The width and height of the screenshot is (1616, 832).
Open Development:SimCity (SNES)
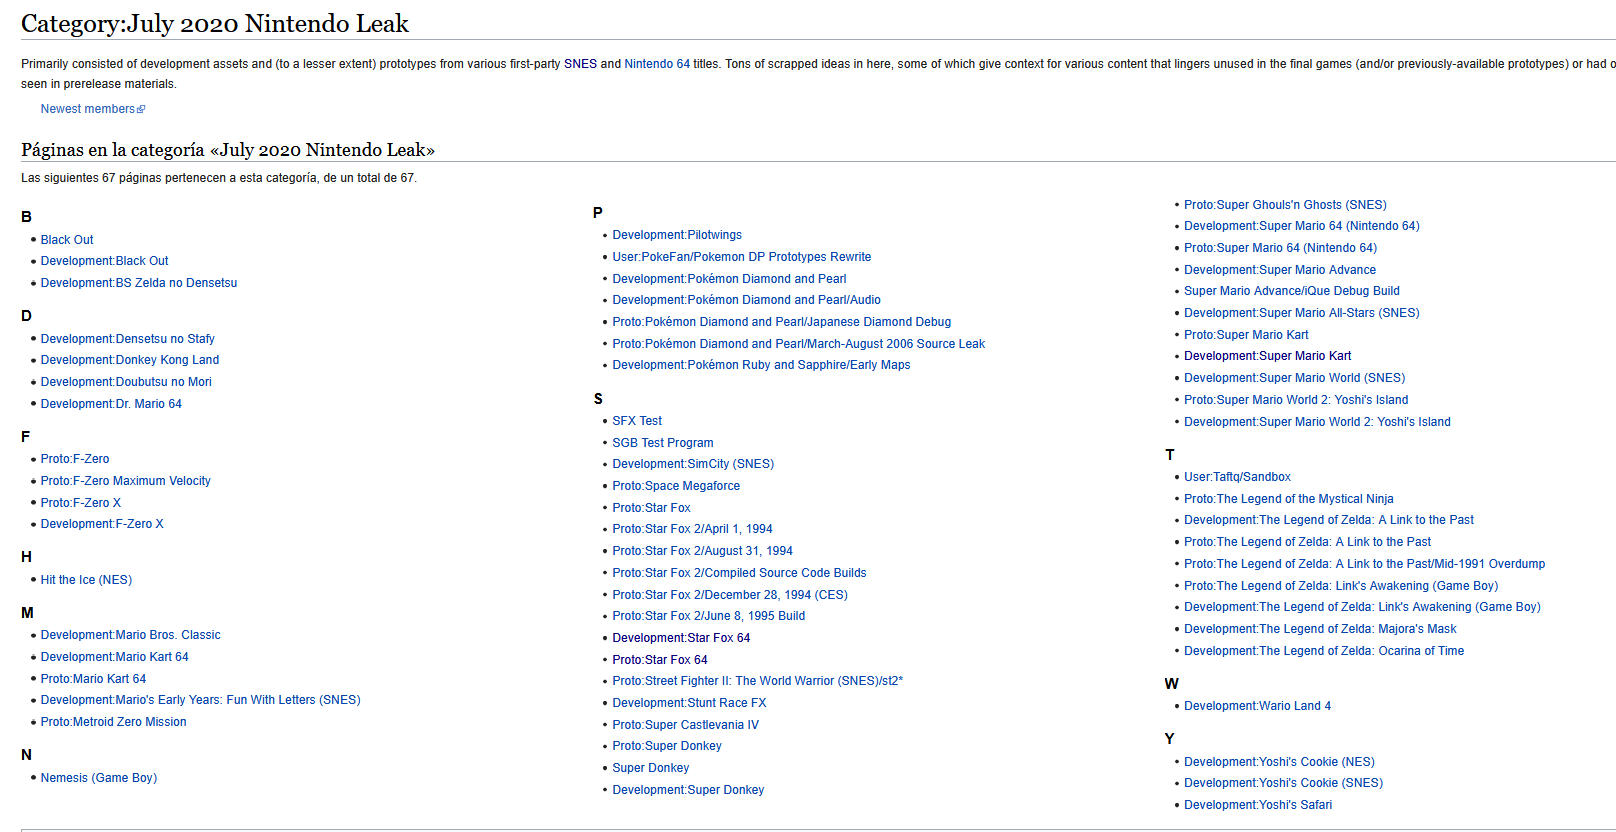693,464
